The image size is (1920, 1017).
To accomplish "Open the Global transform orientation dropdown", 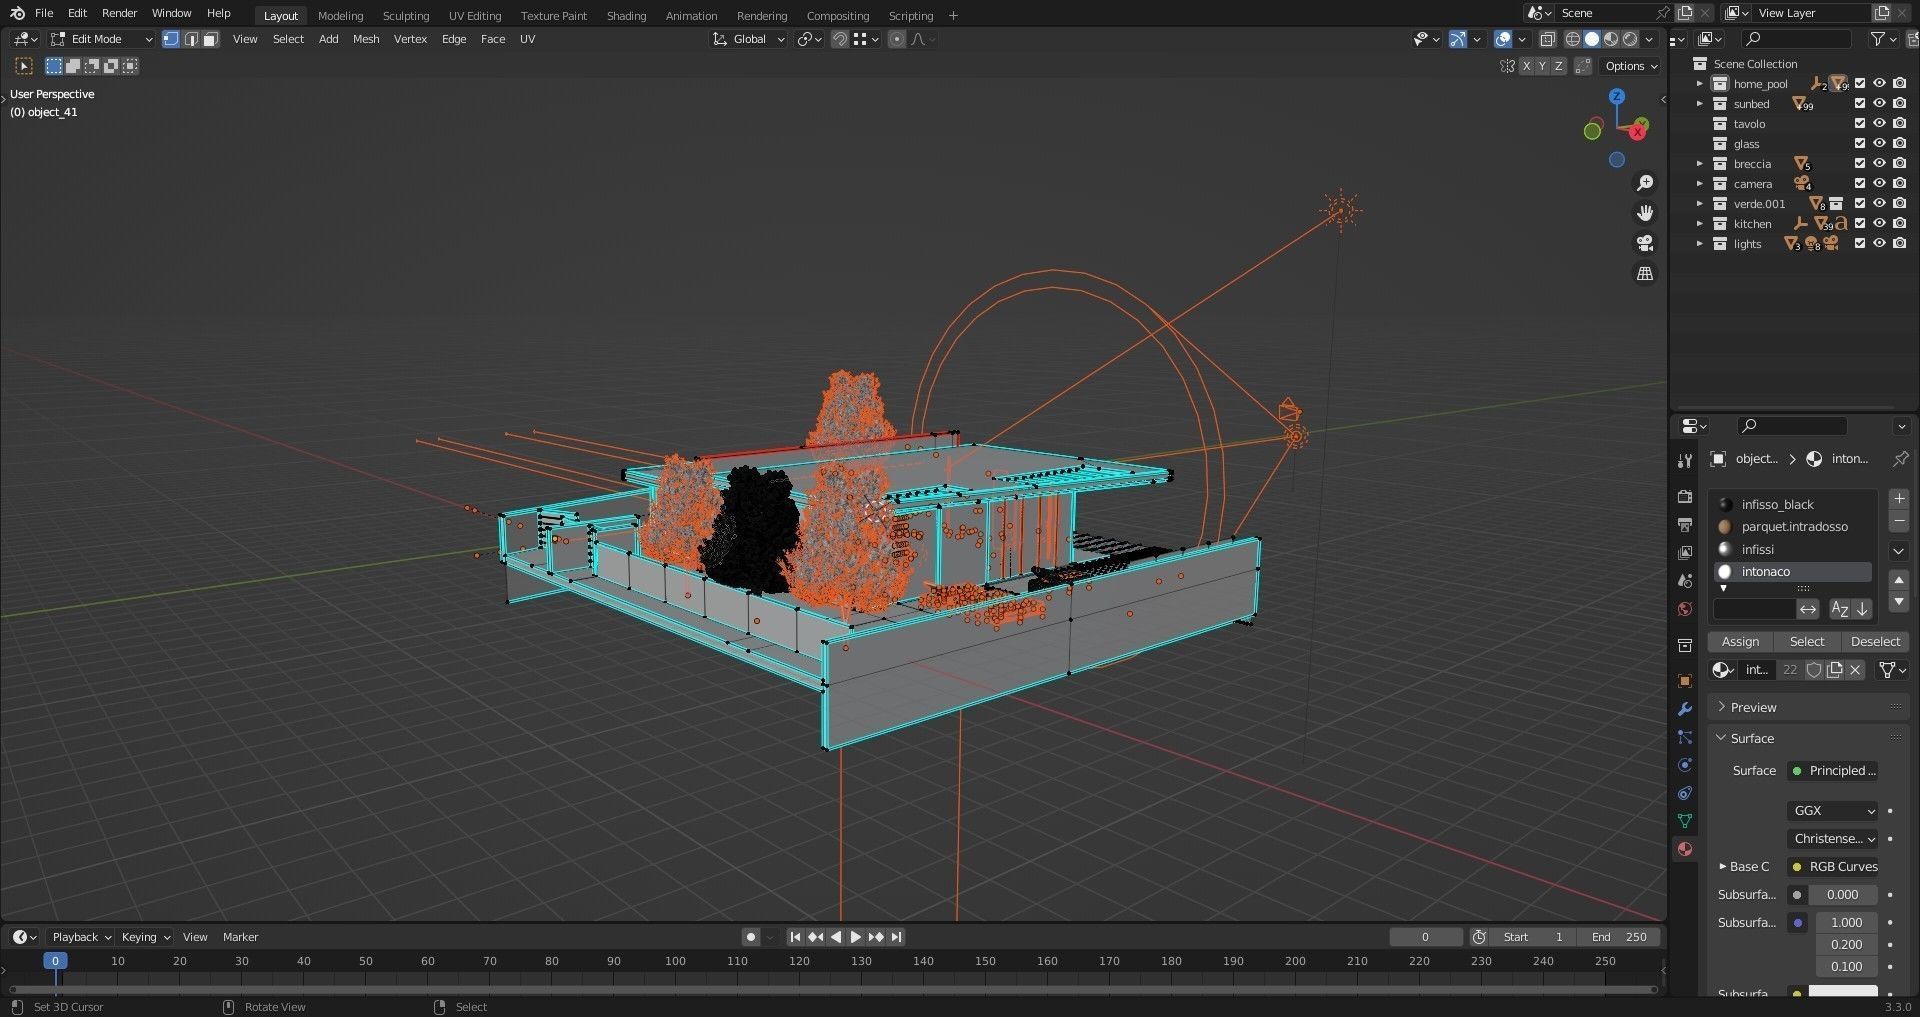I will tap(749, 39).
